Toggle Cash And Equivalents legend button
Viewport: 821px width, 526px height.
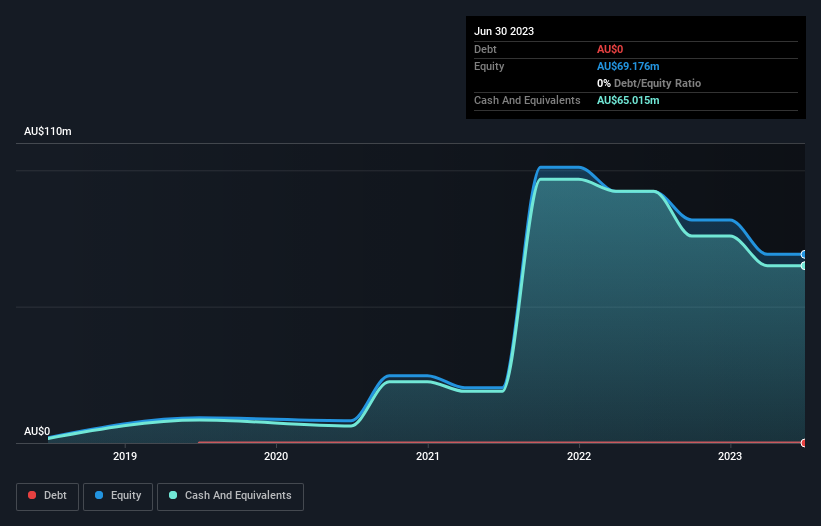click(x=230, y=496)
